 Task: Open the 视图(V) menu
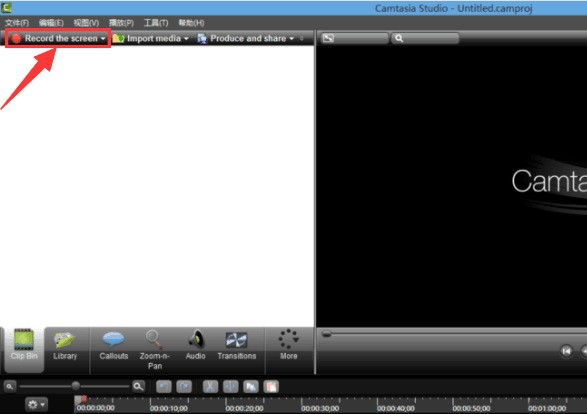[x=86, y=23]
